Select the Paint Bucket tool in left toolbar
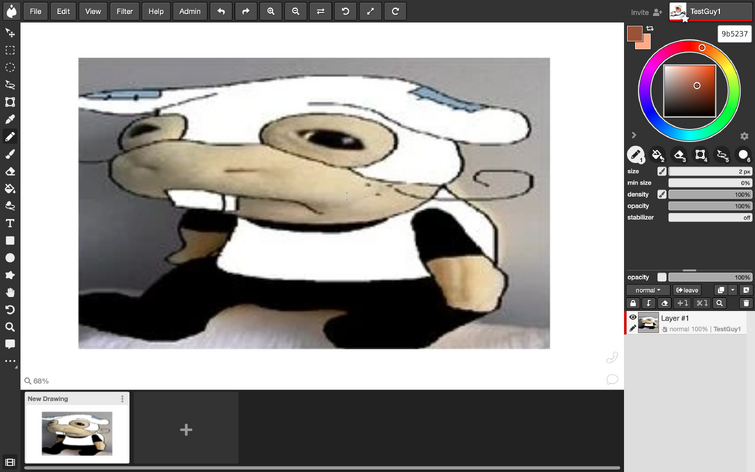This screenshot has height=472, width=755. click(10, 189)
